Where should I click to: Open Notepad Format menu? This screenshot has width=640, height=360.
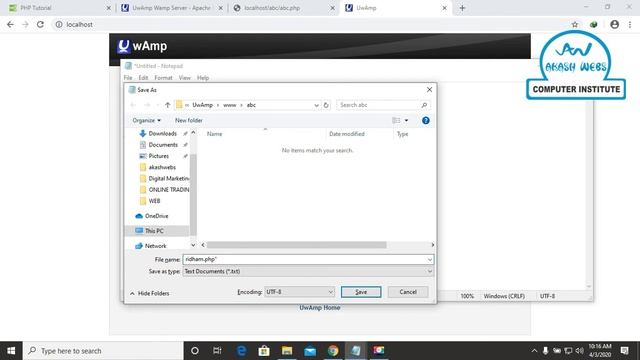point(163,78)
